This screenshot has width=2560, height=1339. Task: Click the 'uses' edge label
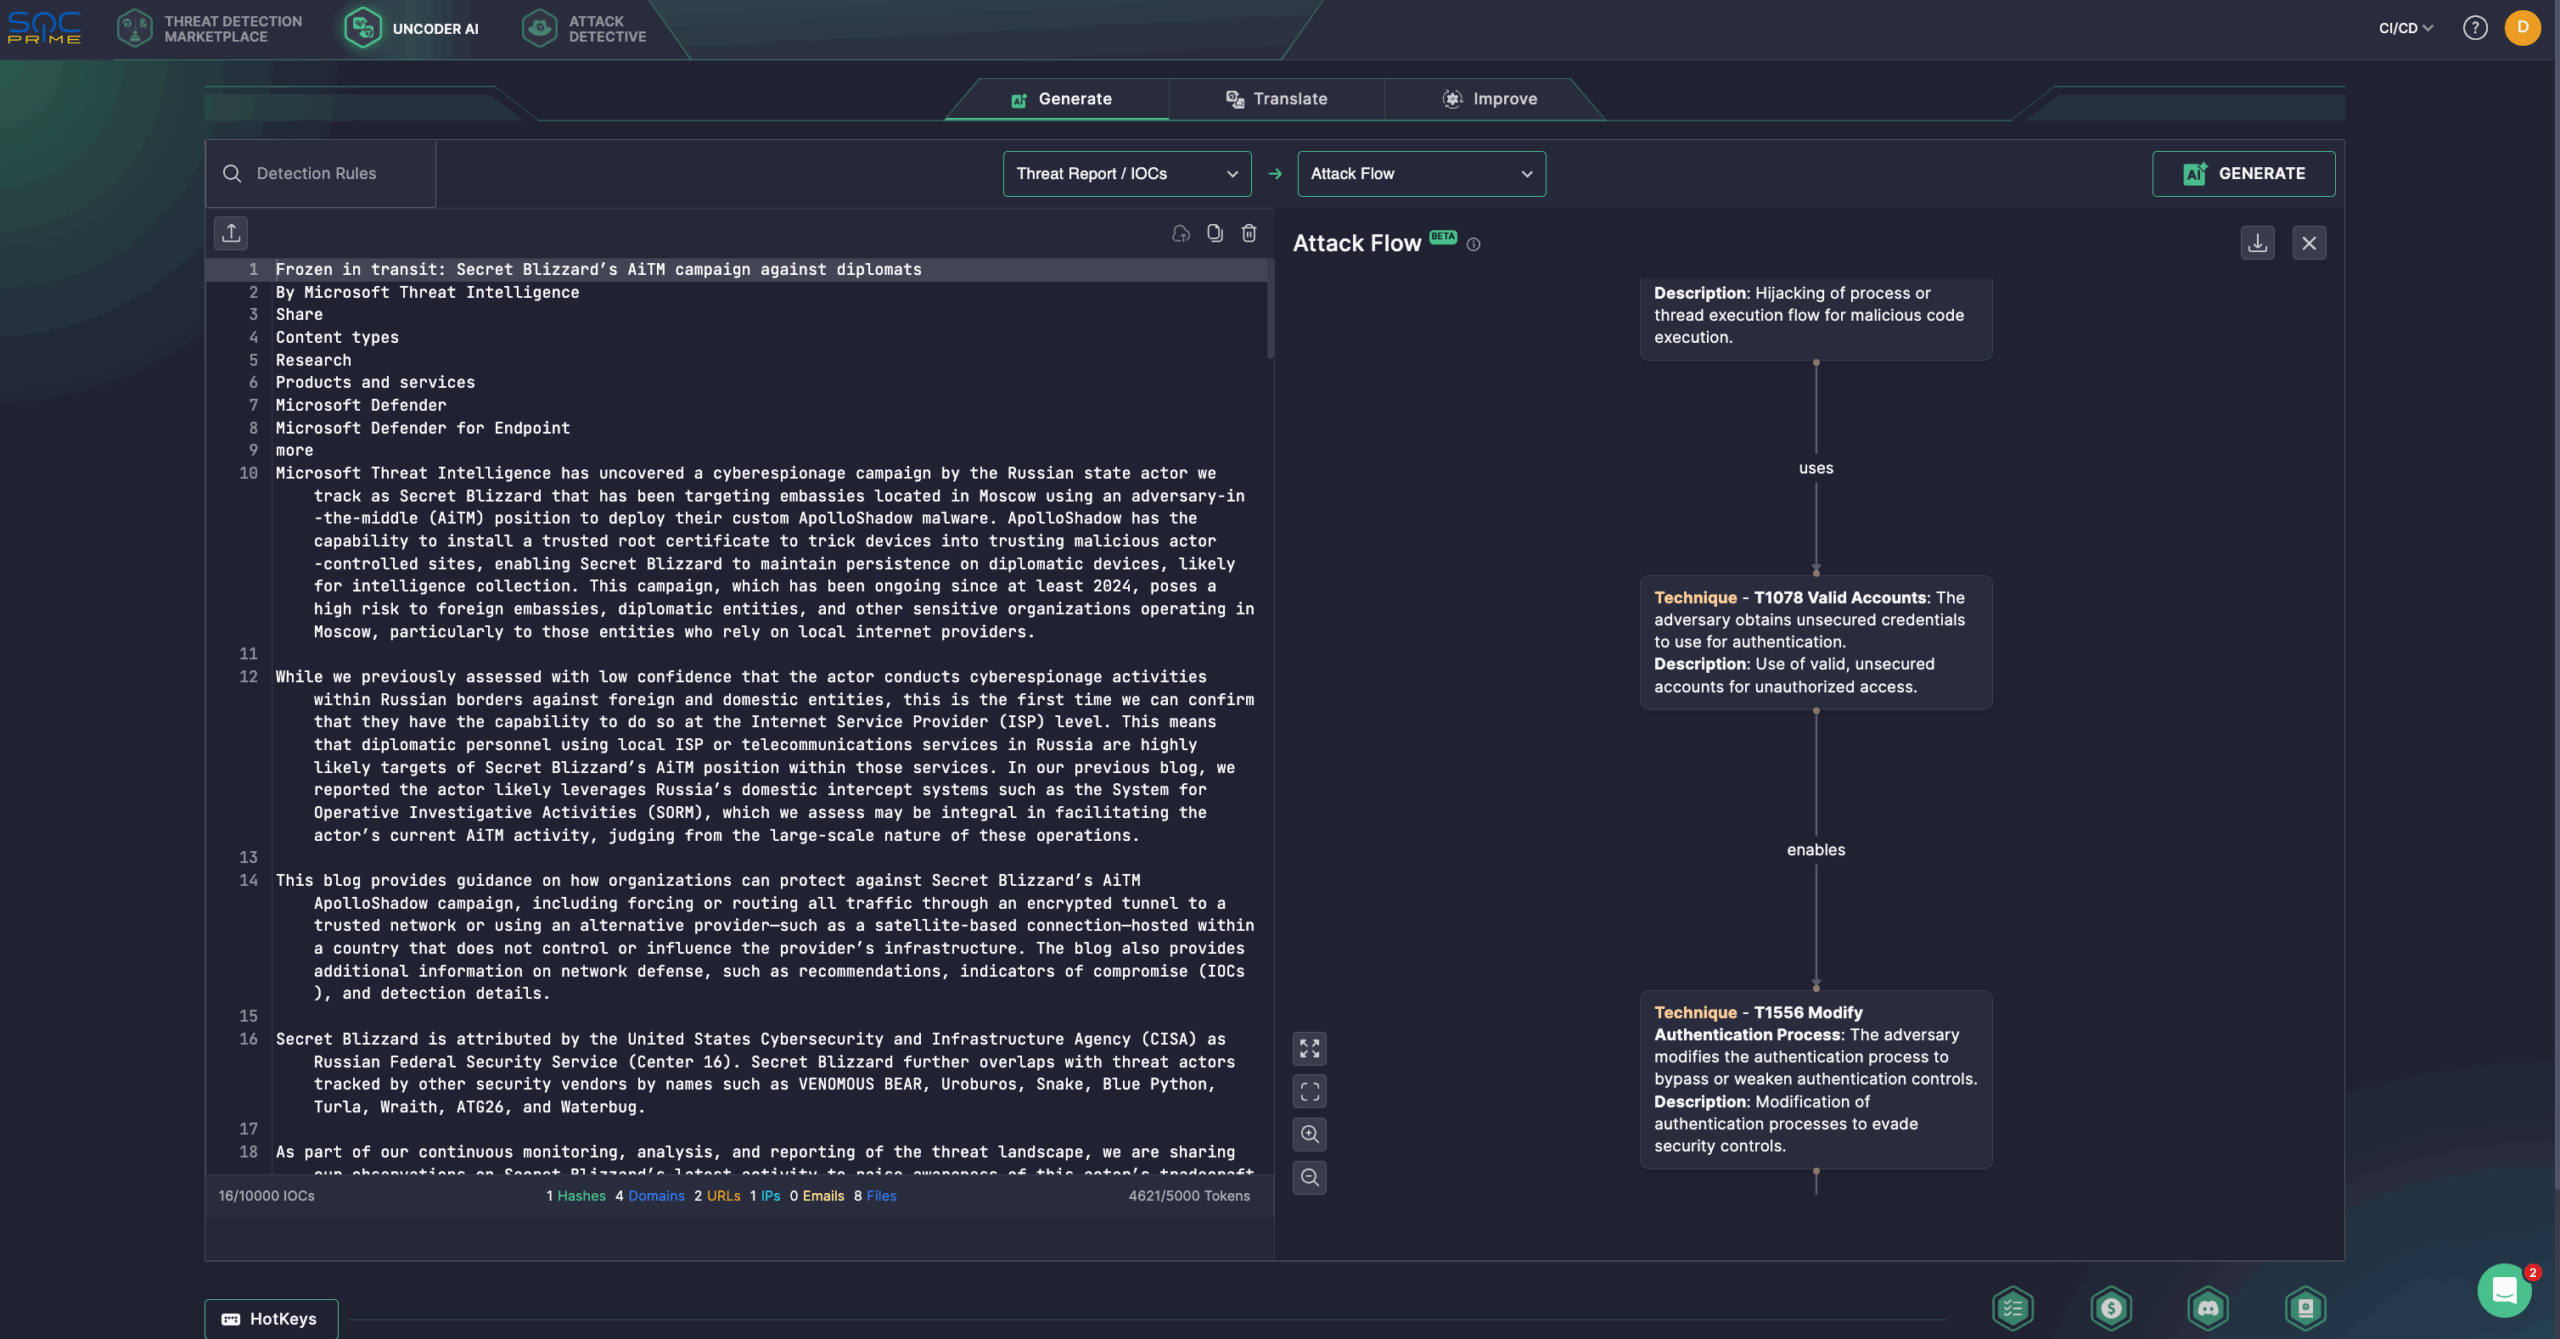(1816, 468)
